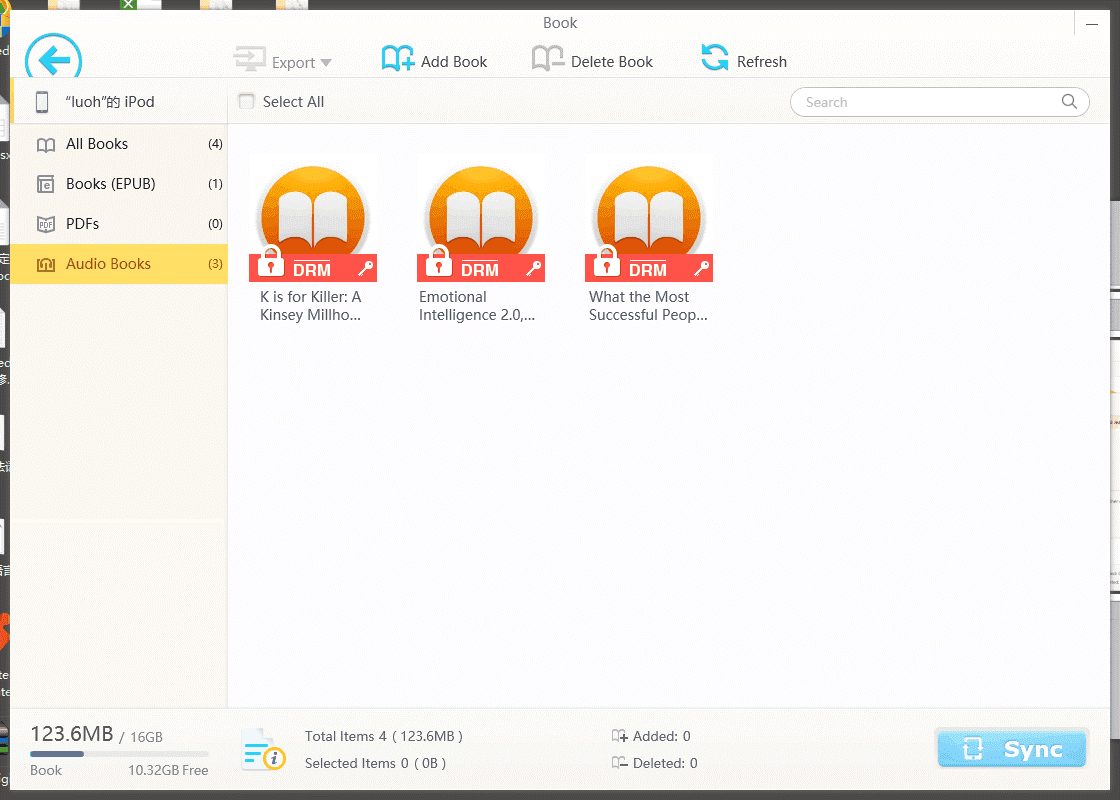Click the Export computer icon
Image resolution: width=1120 pixels, height=800 pixels.
click(249, 59)
